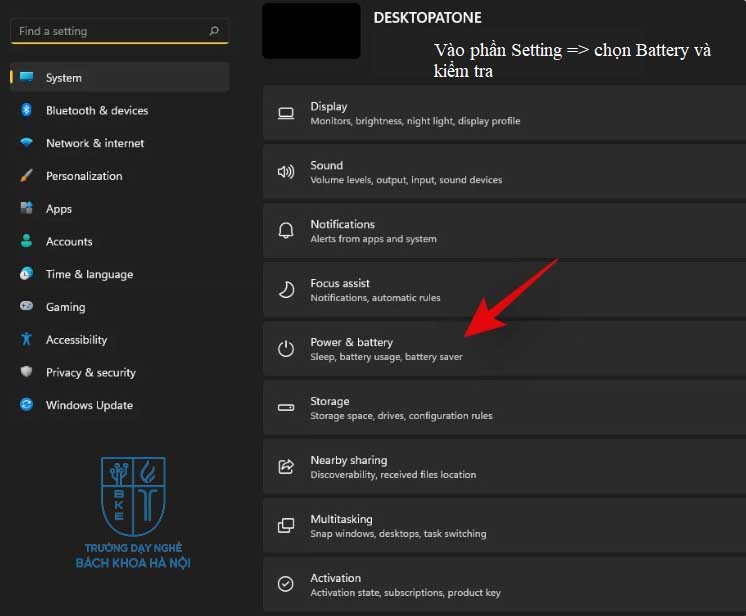The height and width of the screenshot is (616, 746).
Task: Click the Display laptop icon
Action: 286,113
